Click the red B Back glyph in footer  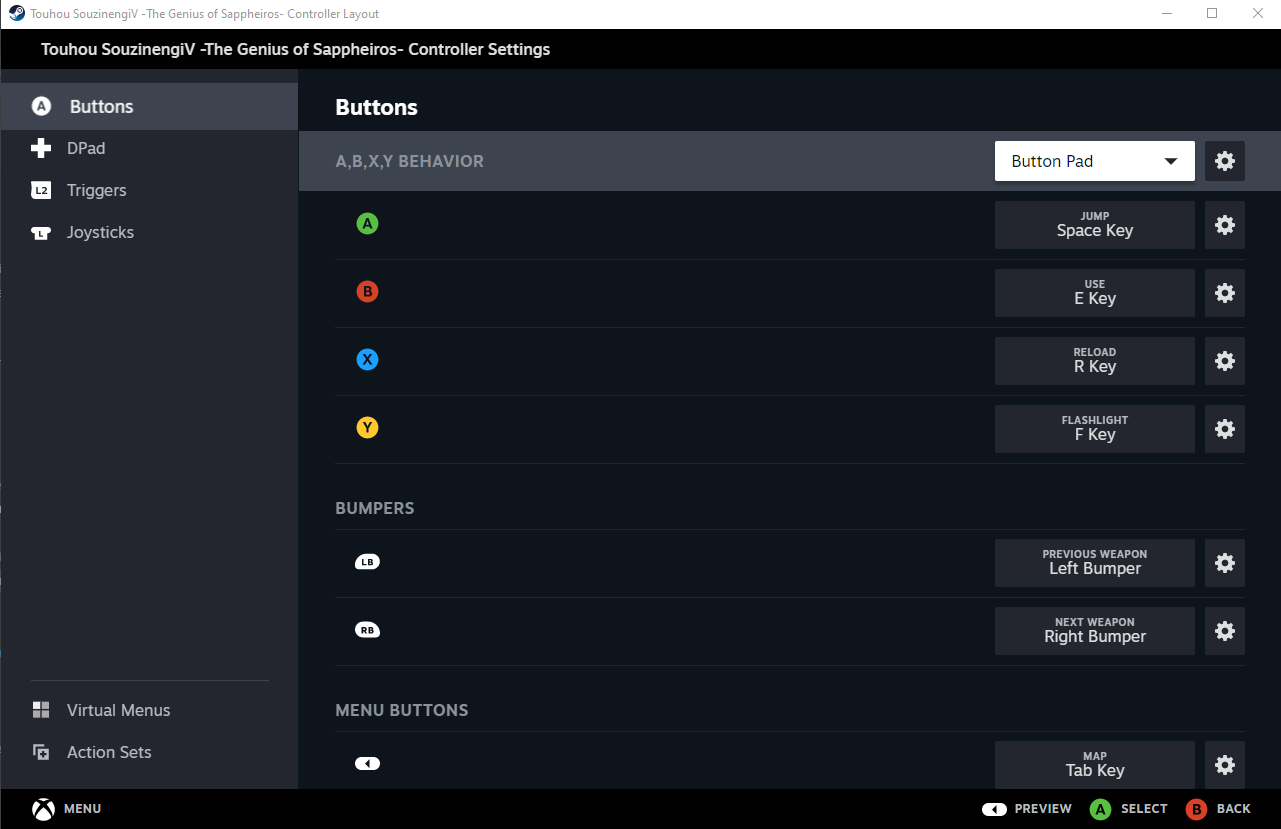(1196, 809)
